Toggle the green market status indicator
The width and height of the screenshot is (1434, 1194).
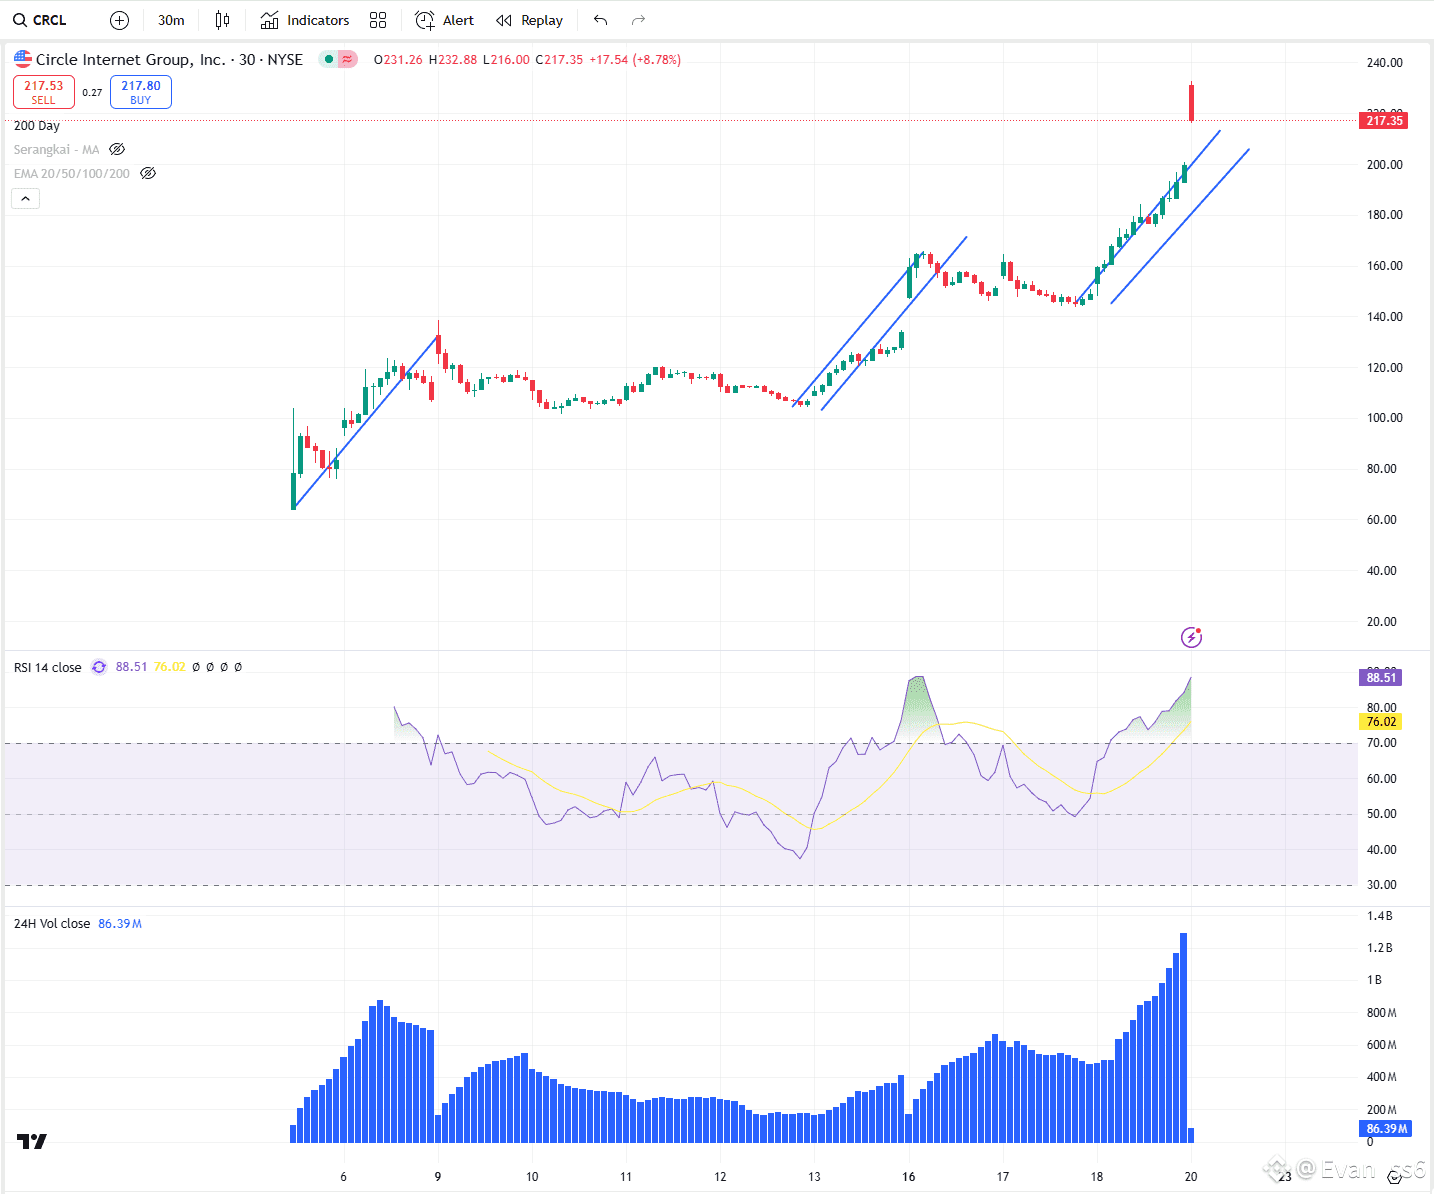pyautogui.click(x=329, y=59)
